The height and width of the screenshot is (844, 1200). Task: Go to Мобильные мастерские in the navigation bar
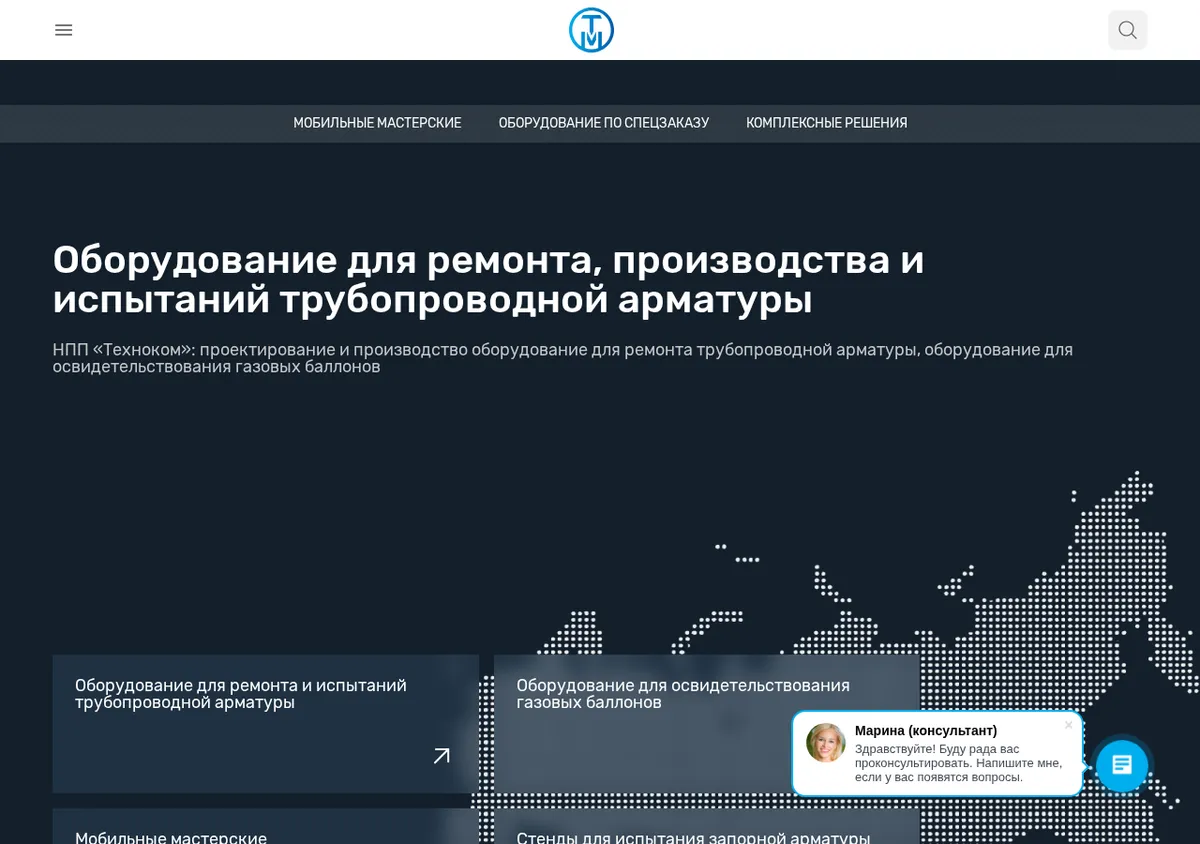377,123
